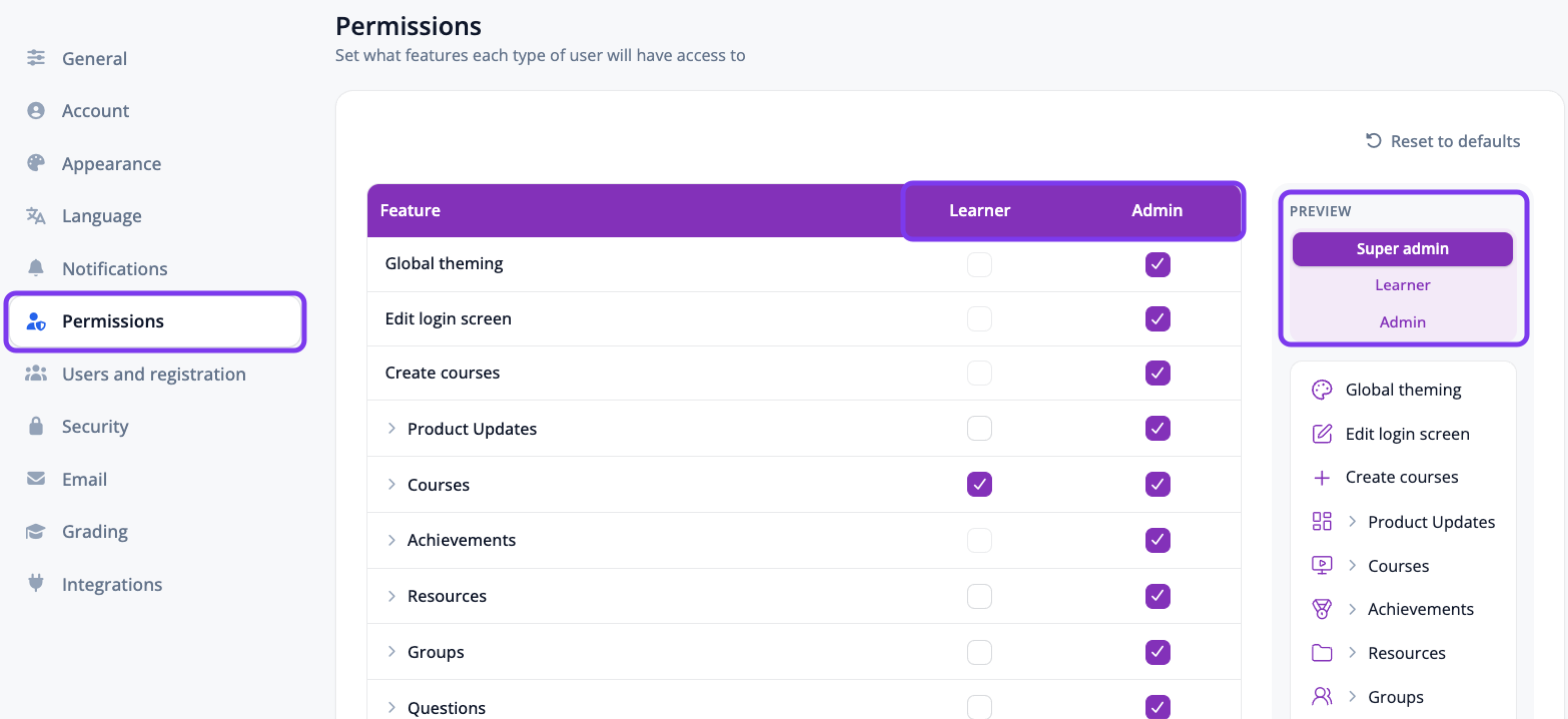This screenshot has height=719, width=1568.
Task: Click the Feature column header
Action: point(410,211)
